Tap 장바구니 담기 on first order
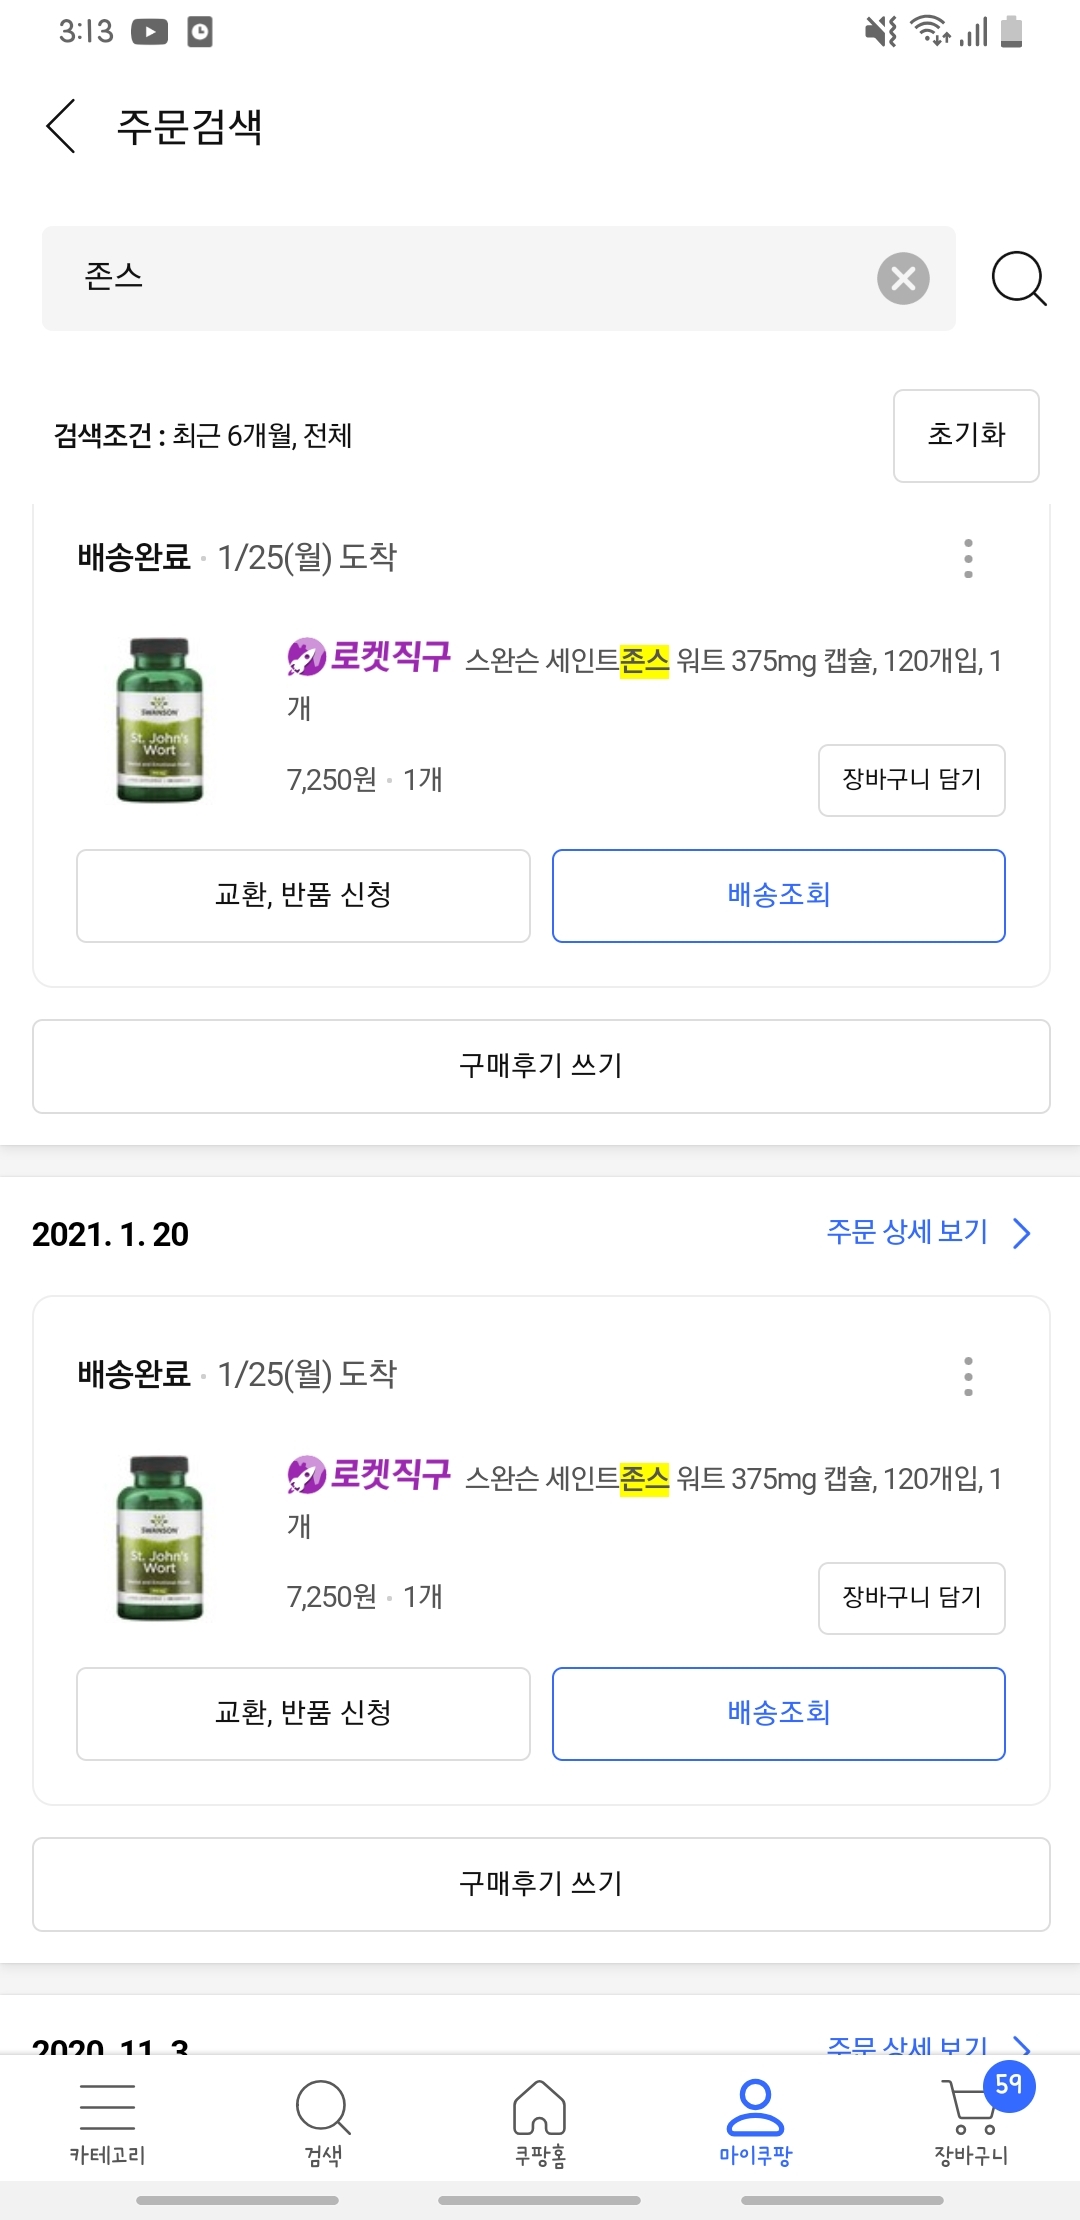The width and height of the screenshot is (1080, 2220). (911, 780)
